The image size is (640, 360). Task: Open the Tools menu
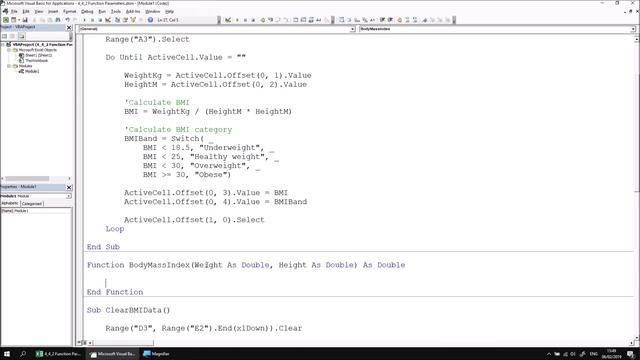116,11
